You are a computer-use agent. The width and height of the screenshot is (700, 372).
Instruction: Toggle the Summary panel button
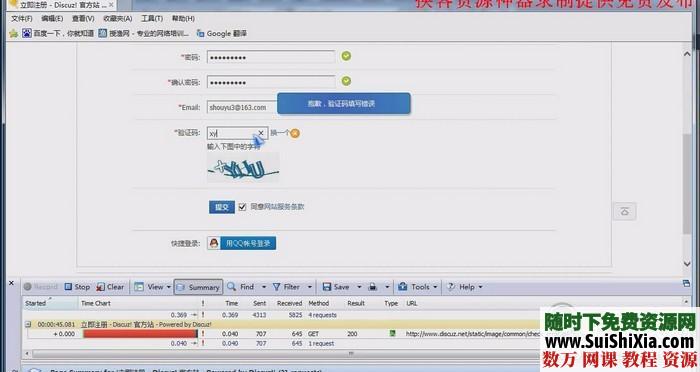point(198,287)
